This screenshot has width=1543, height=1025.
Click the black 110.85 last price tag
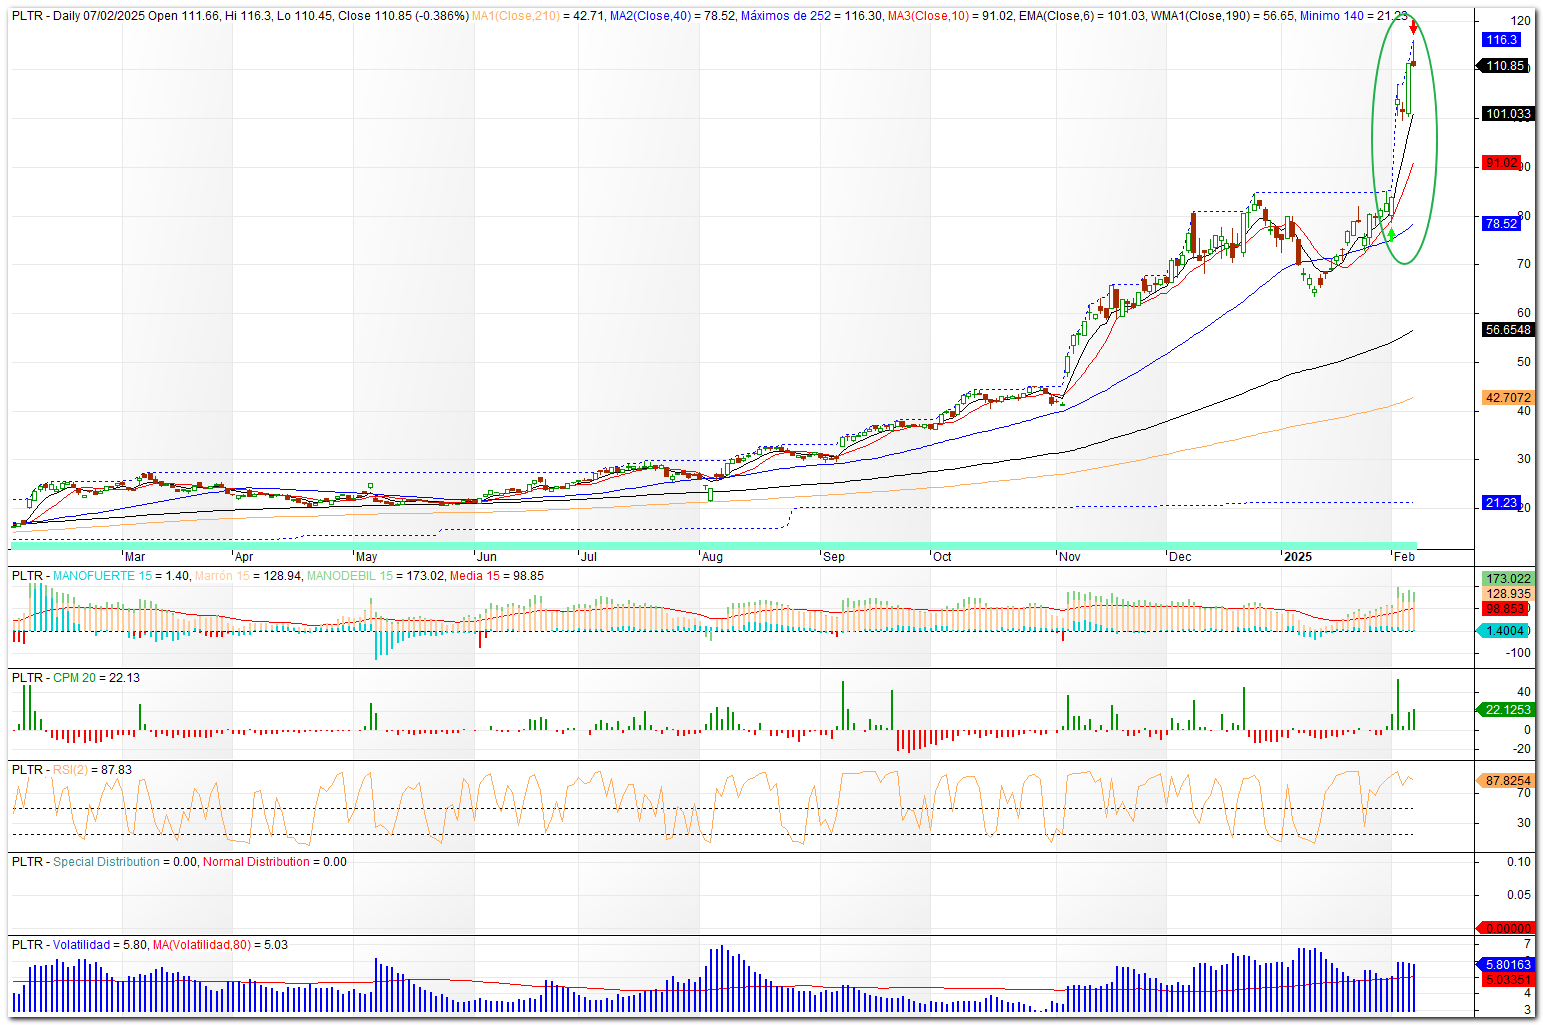click(1504, 66)
